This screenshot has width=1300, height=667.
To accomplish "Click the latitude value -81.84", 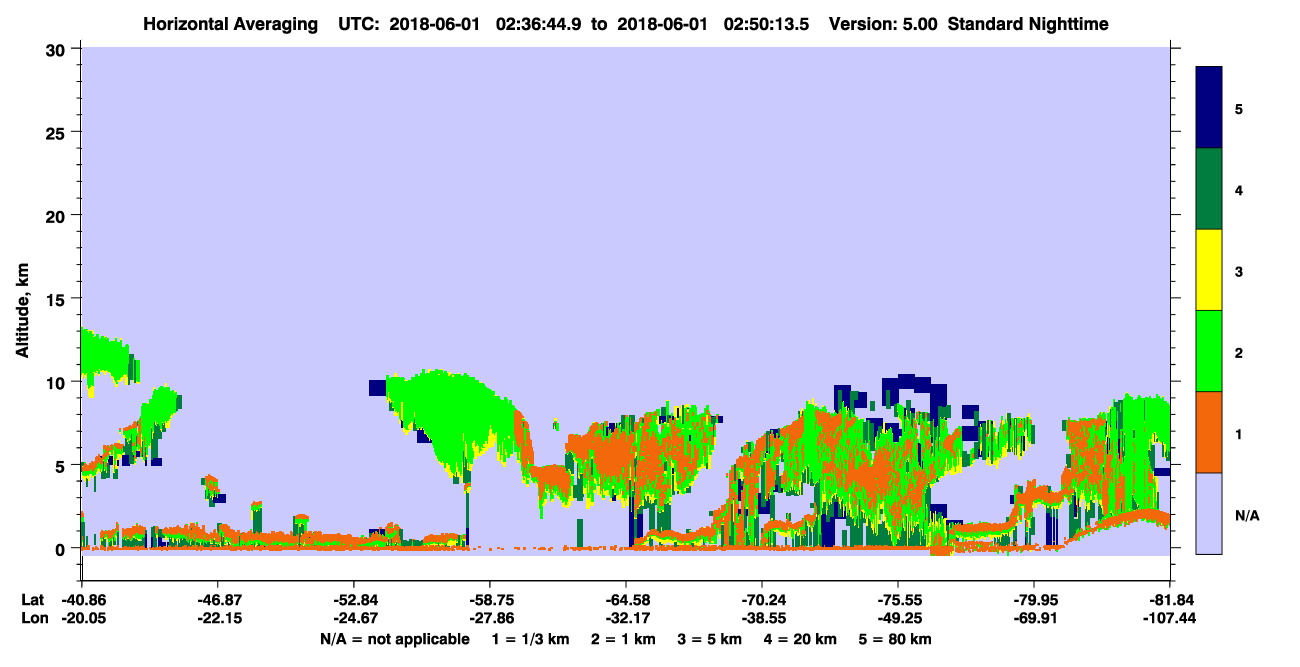I will click(x=1170, y=599).
